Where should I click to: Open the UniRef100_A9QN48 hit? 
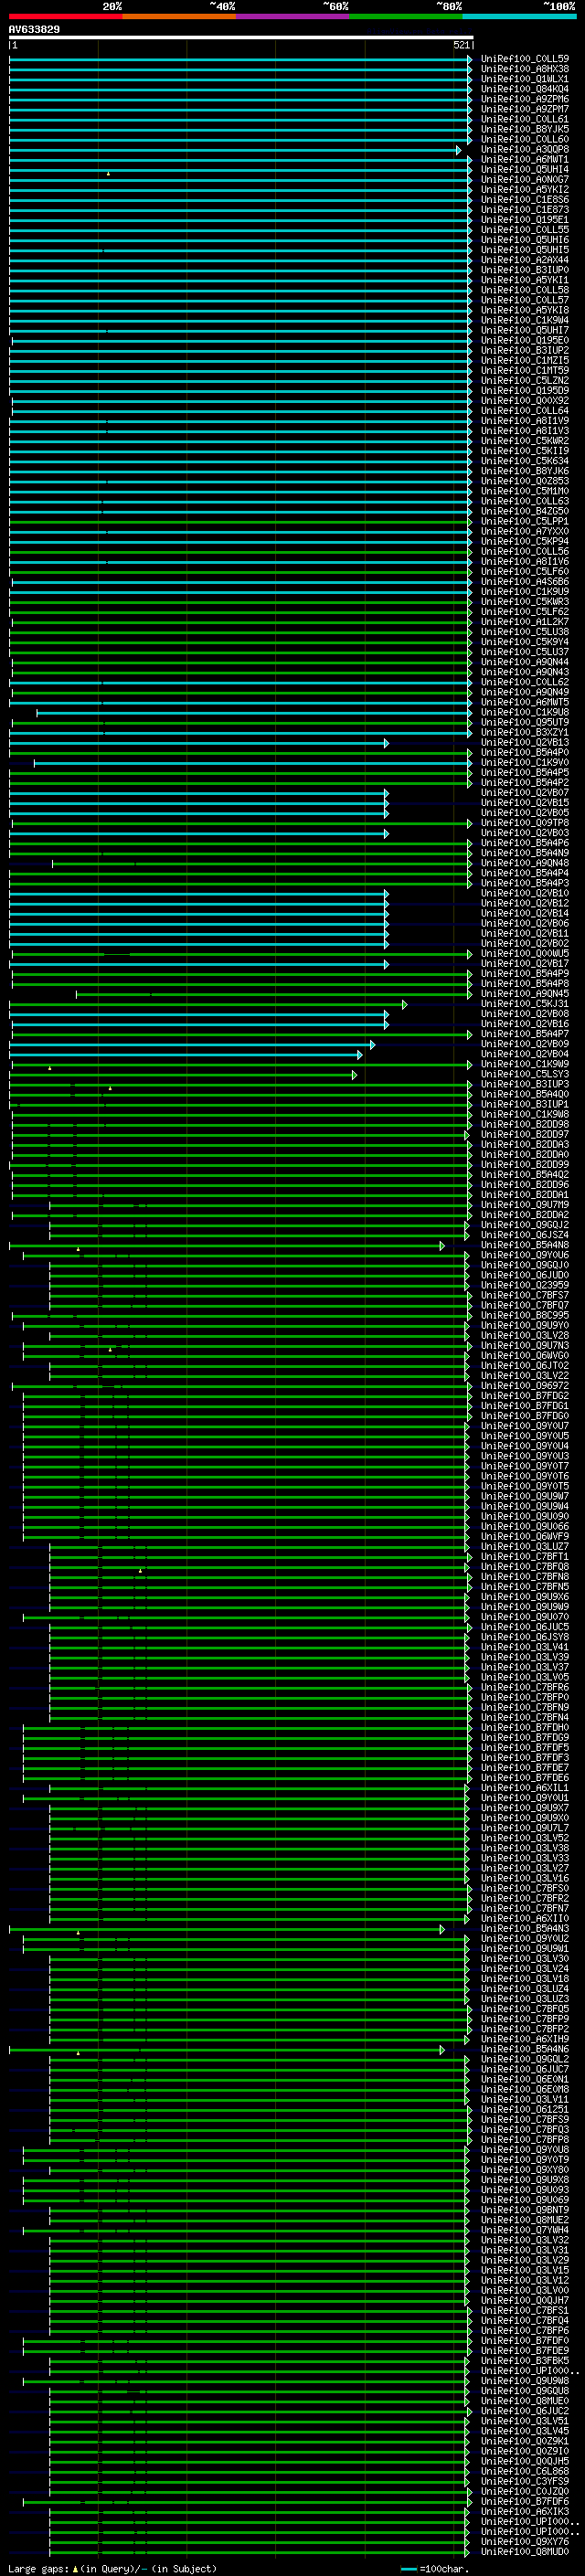pyautogui.click(x=524, y=863)
